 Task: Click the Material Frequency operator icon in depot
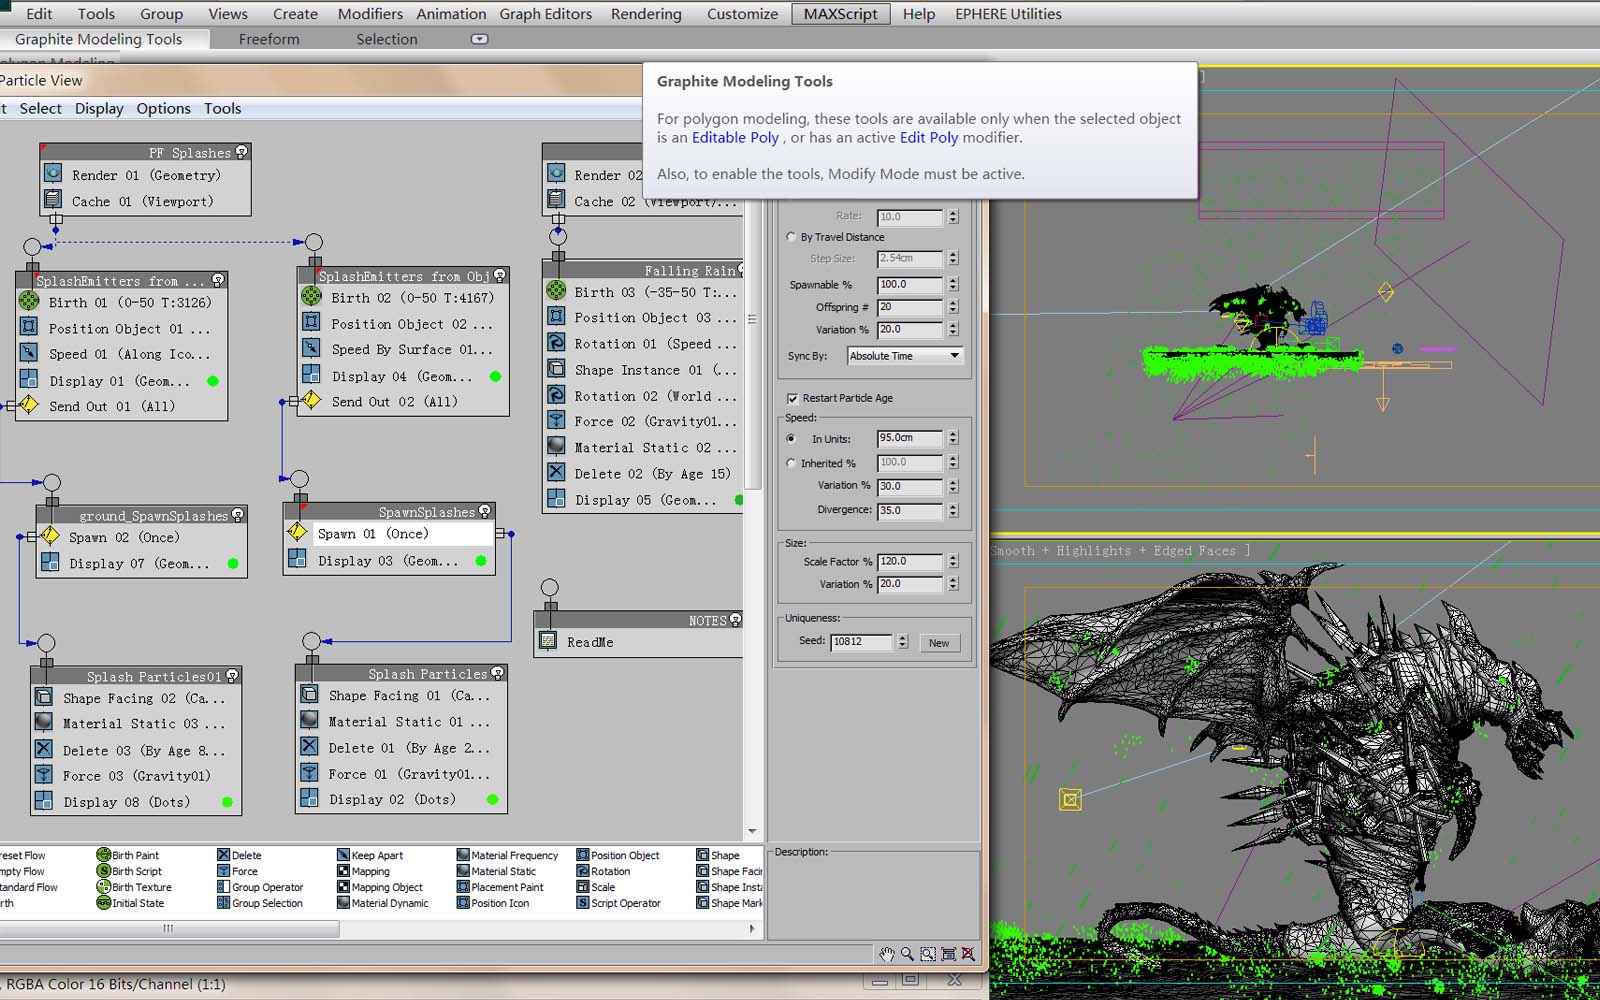463,855
